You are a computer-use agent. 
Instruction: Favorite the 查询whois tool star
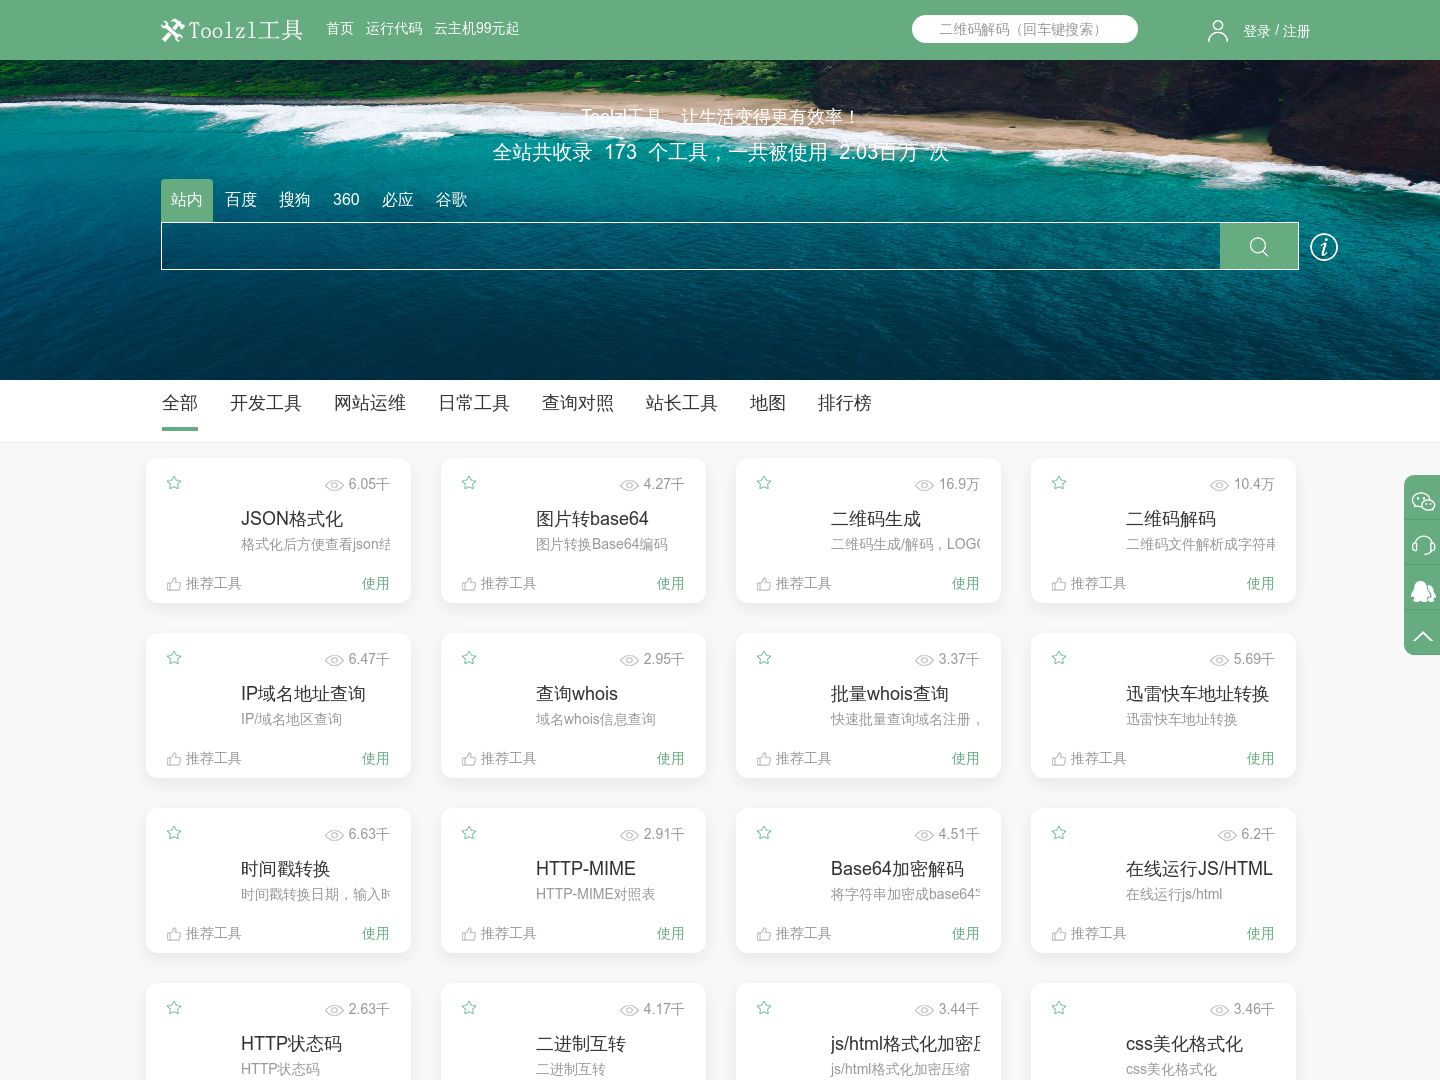[469, 658]
